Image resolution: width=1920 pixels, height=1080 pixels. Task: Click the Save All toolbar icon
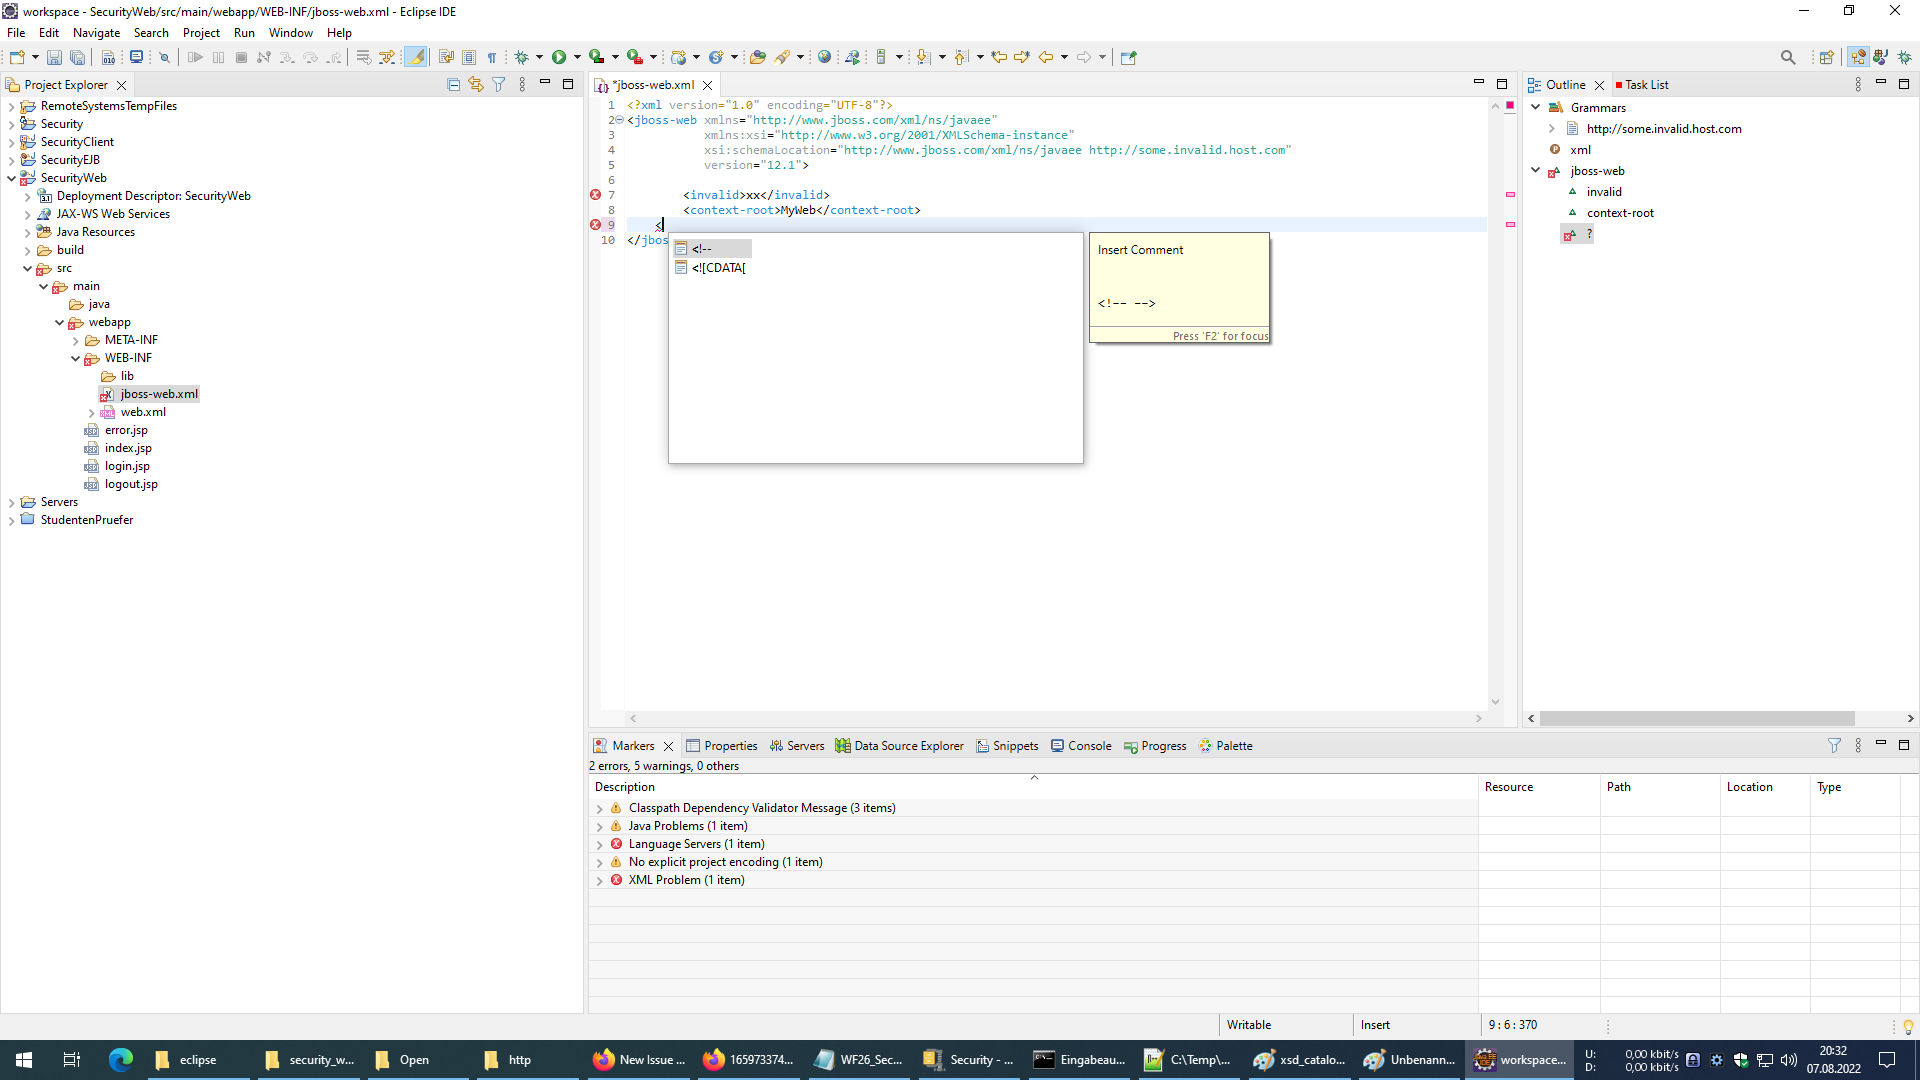pyautogui.click(x=77, y=57)
